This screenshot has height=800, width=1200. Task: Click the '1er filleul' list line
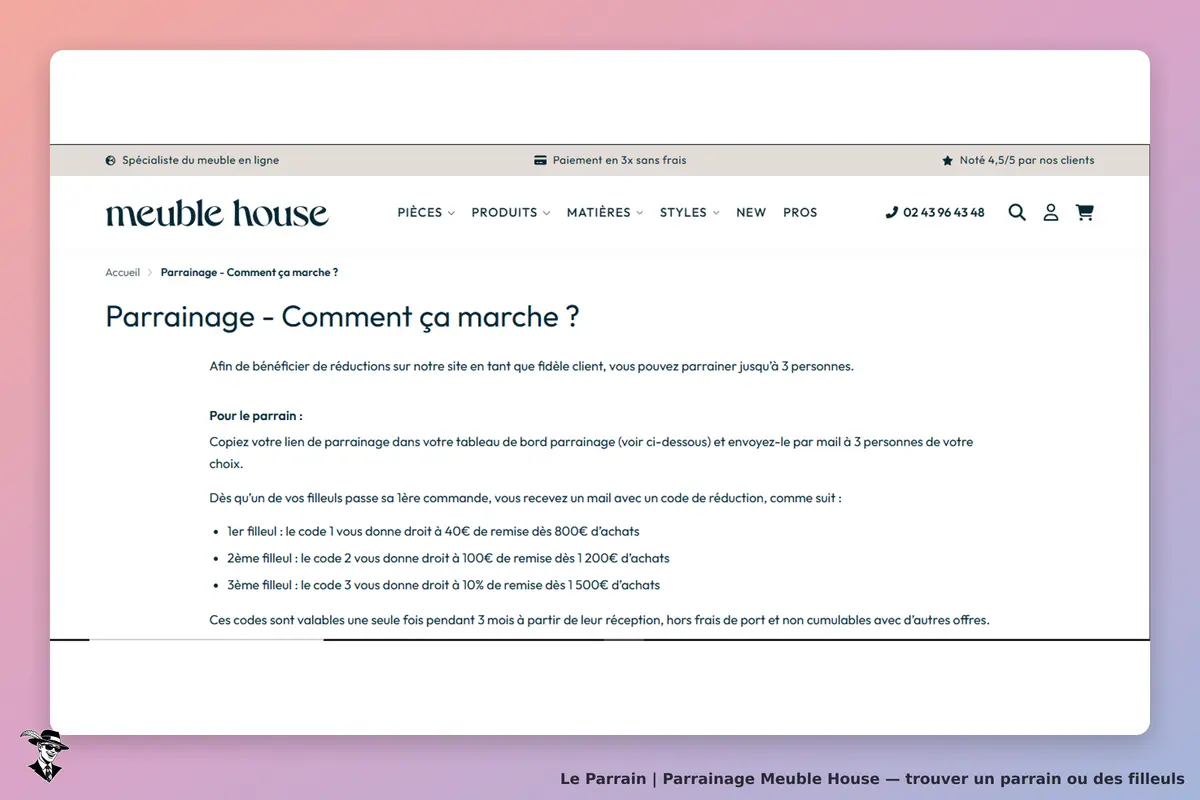433,531
